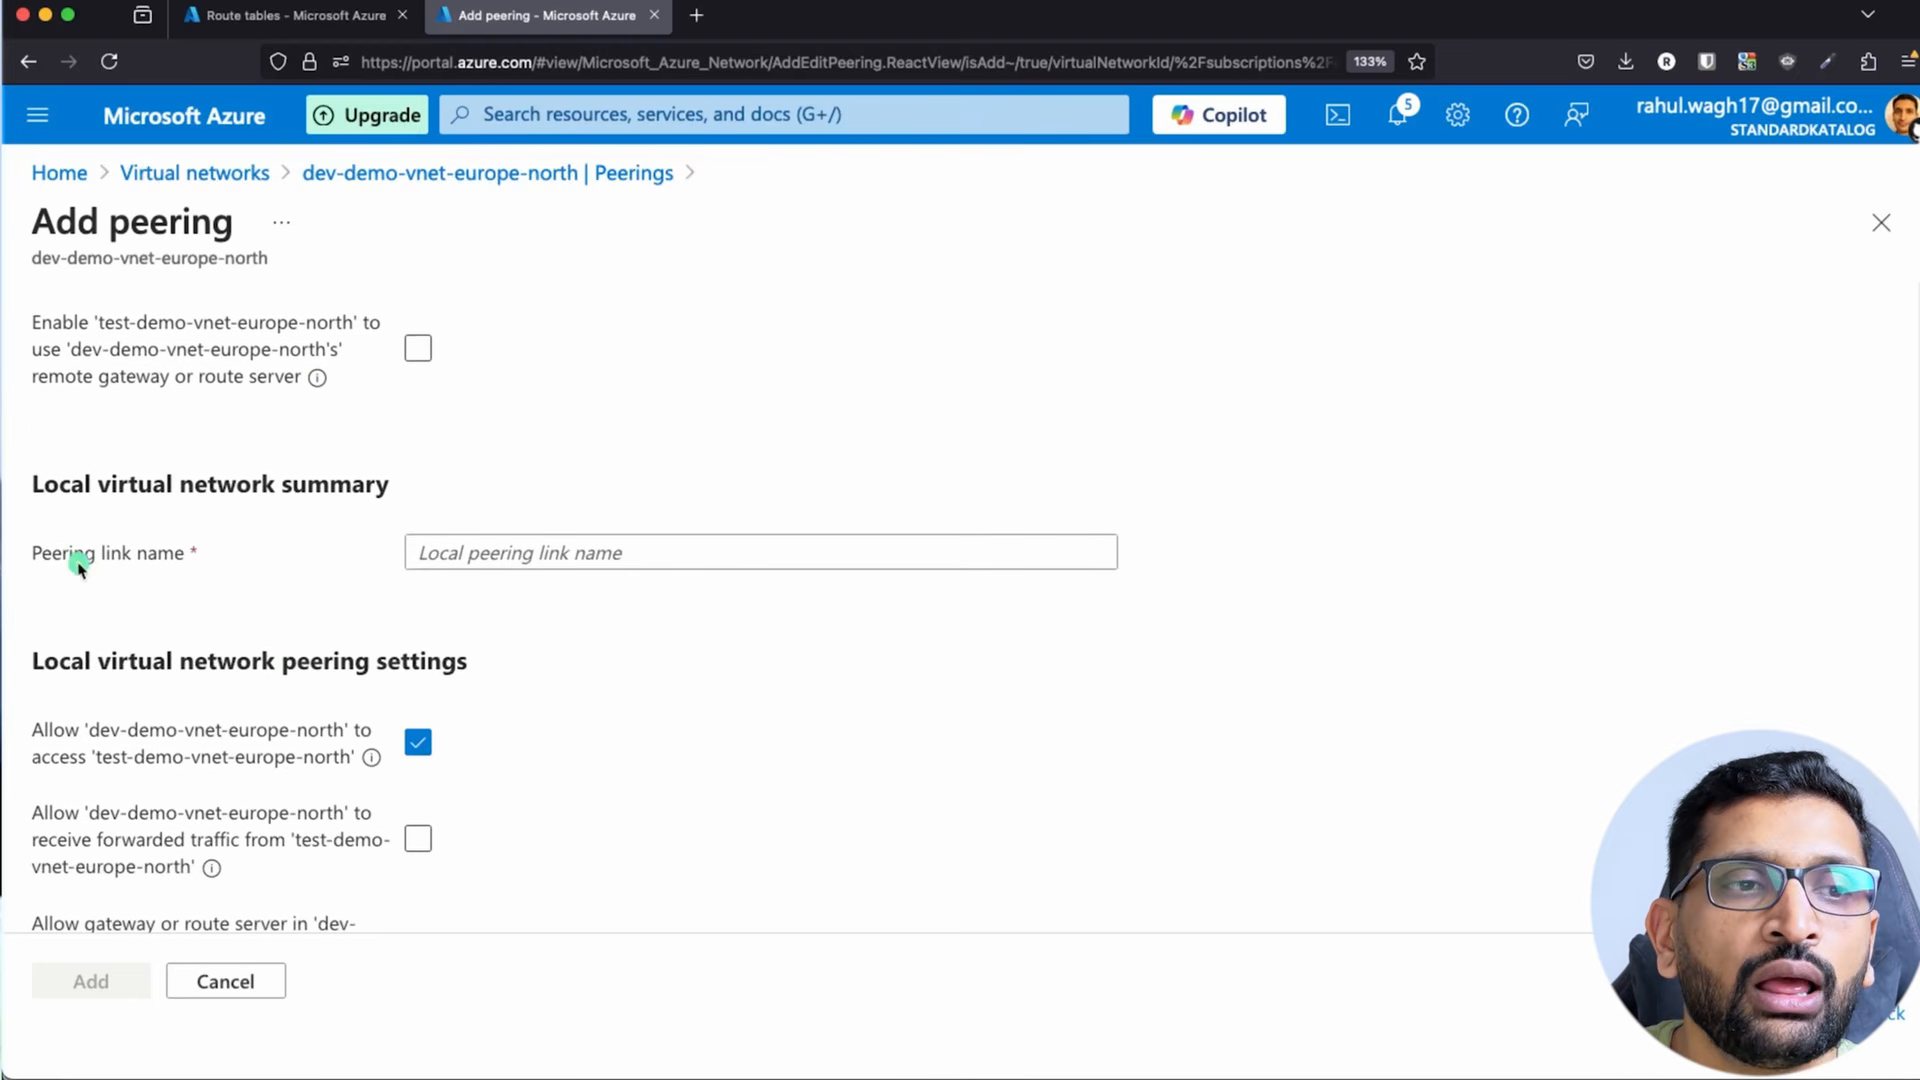The width and height of the screenshot is (1920, 1080).
Task: Reload the page with the browser refresh icon
Action: click(109, 62)
